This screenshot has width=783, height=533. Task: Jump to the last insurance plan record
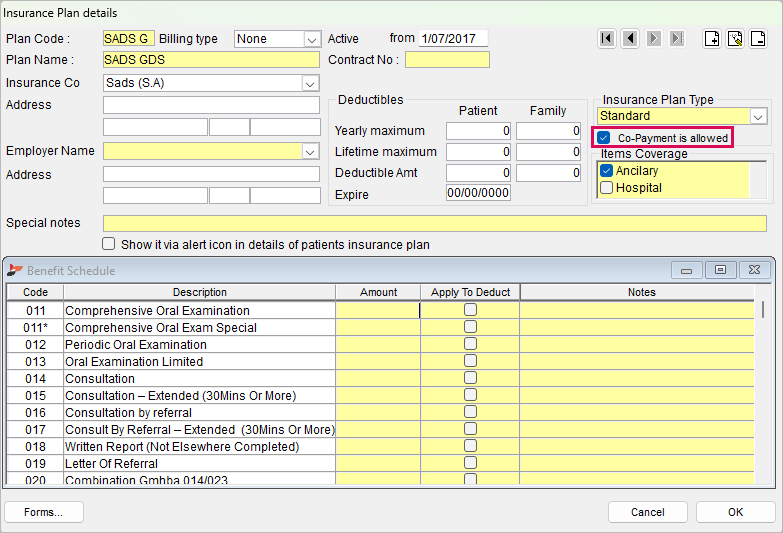click(677, 38)
